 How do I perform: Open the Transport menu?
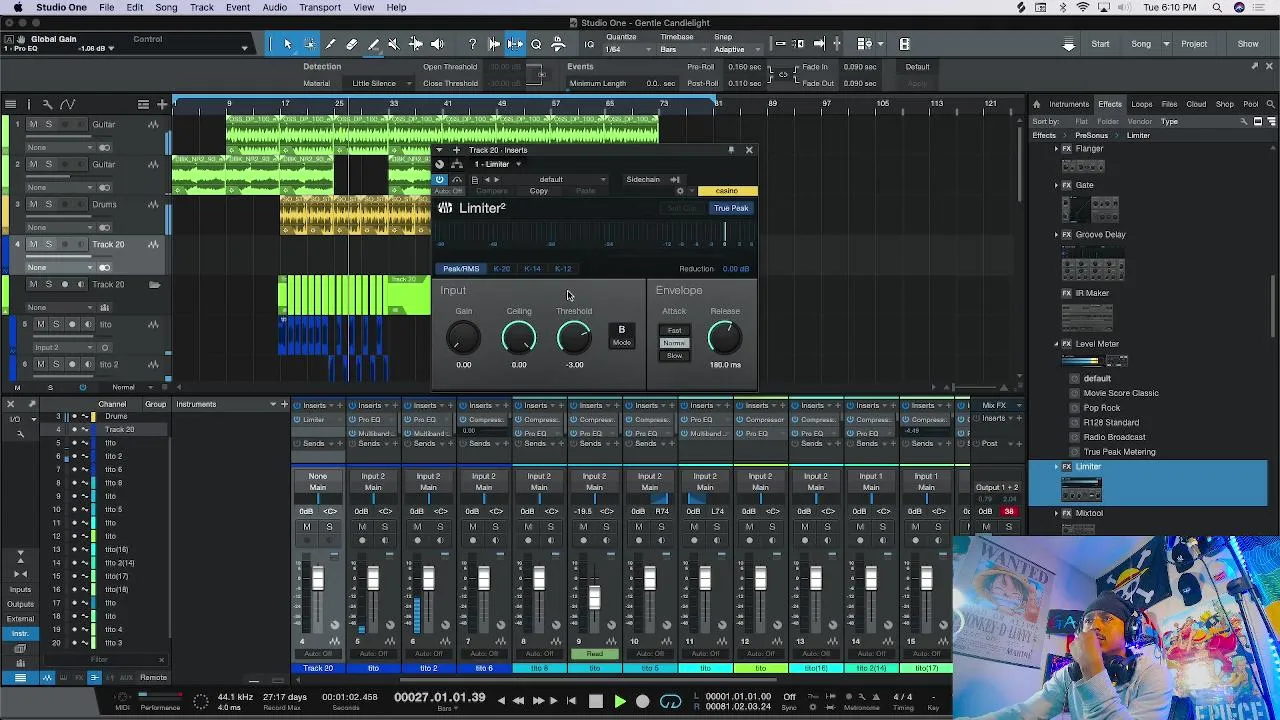coord(320,7)
